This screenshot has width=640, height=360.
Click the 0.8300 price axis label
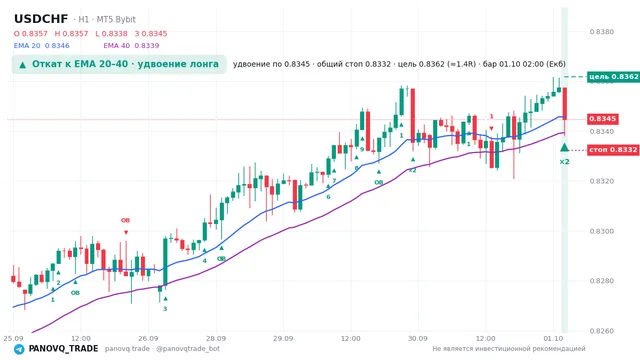tap(602, 231)
